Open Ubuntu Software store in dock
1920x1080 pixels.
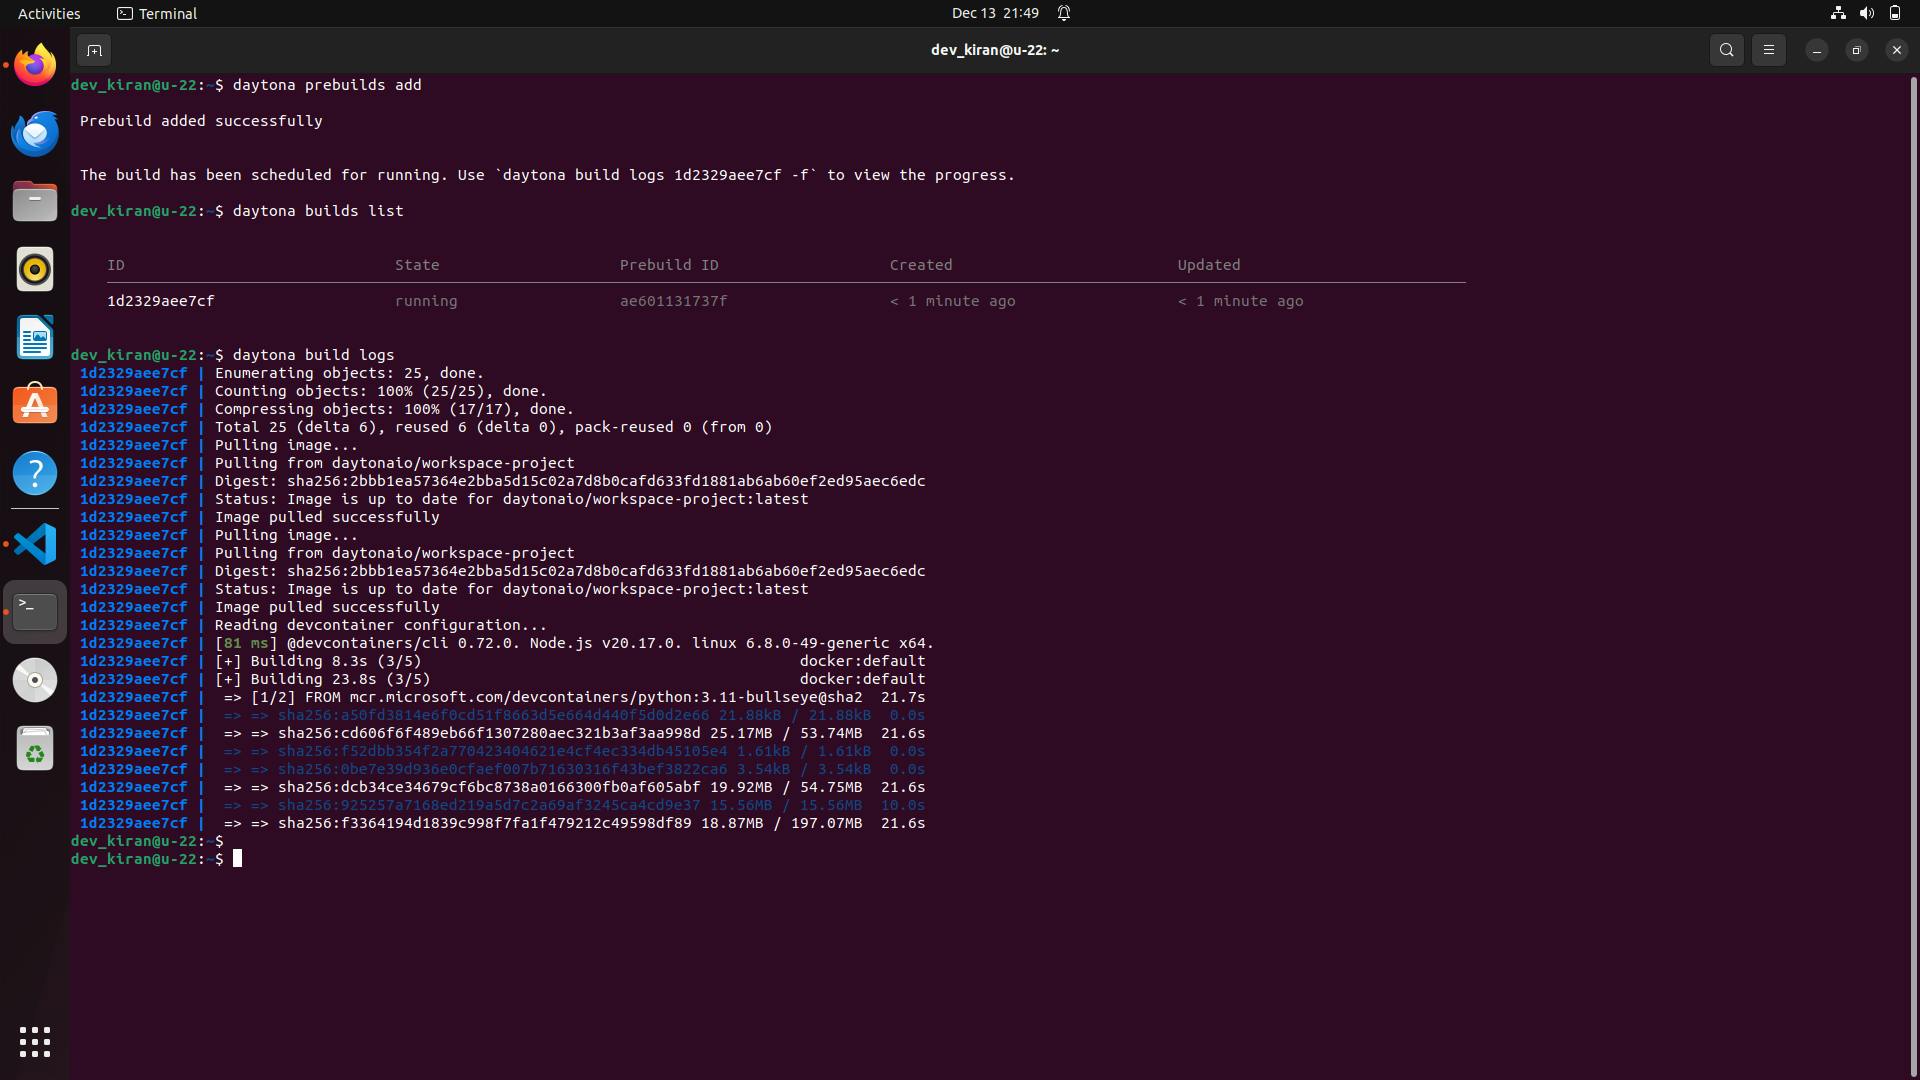coord(35,405)
